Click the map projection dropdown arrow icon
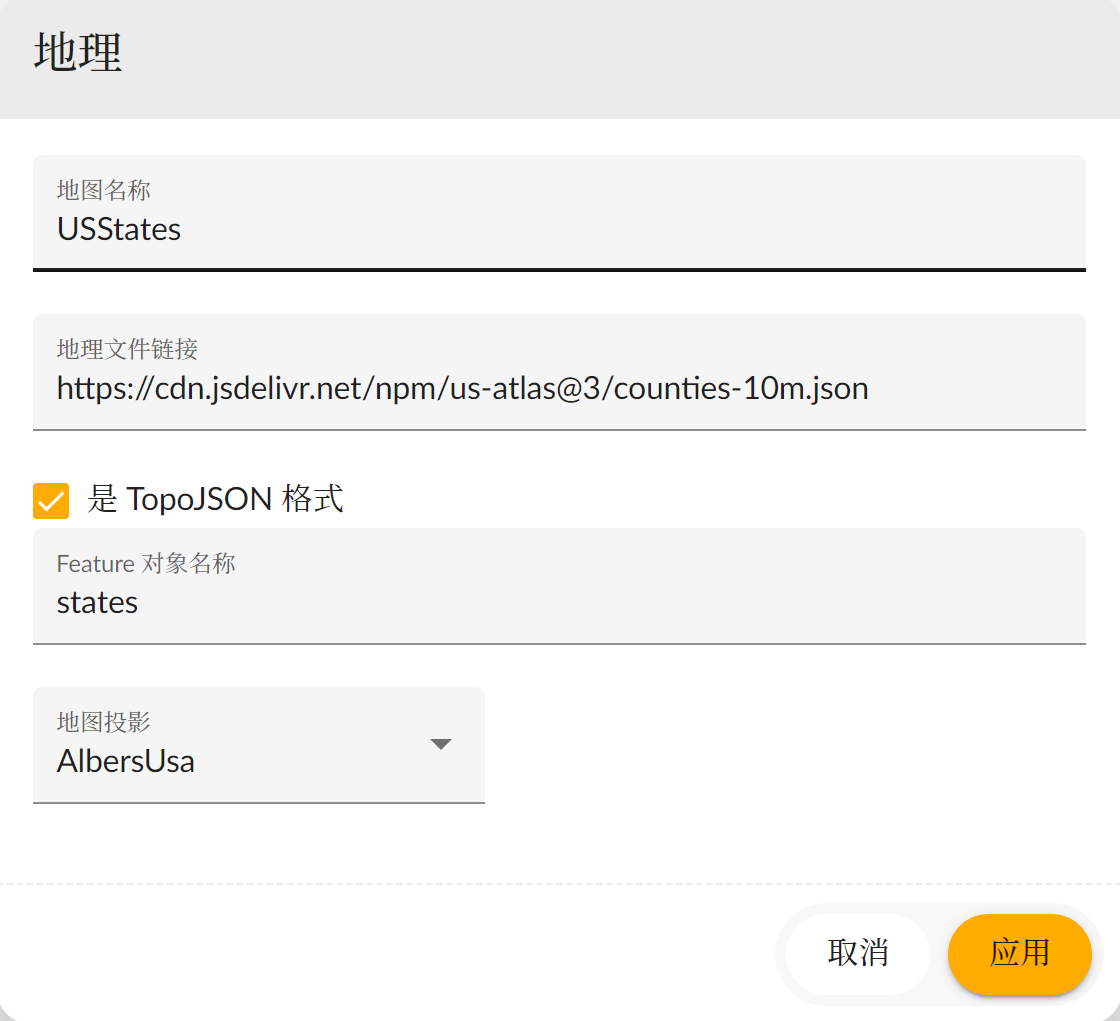The width and height of the screenshot is (1120, 1021). click(x=440, y=744)
